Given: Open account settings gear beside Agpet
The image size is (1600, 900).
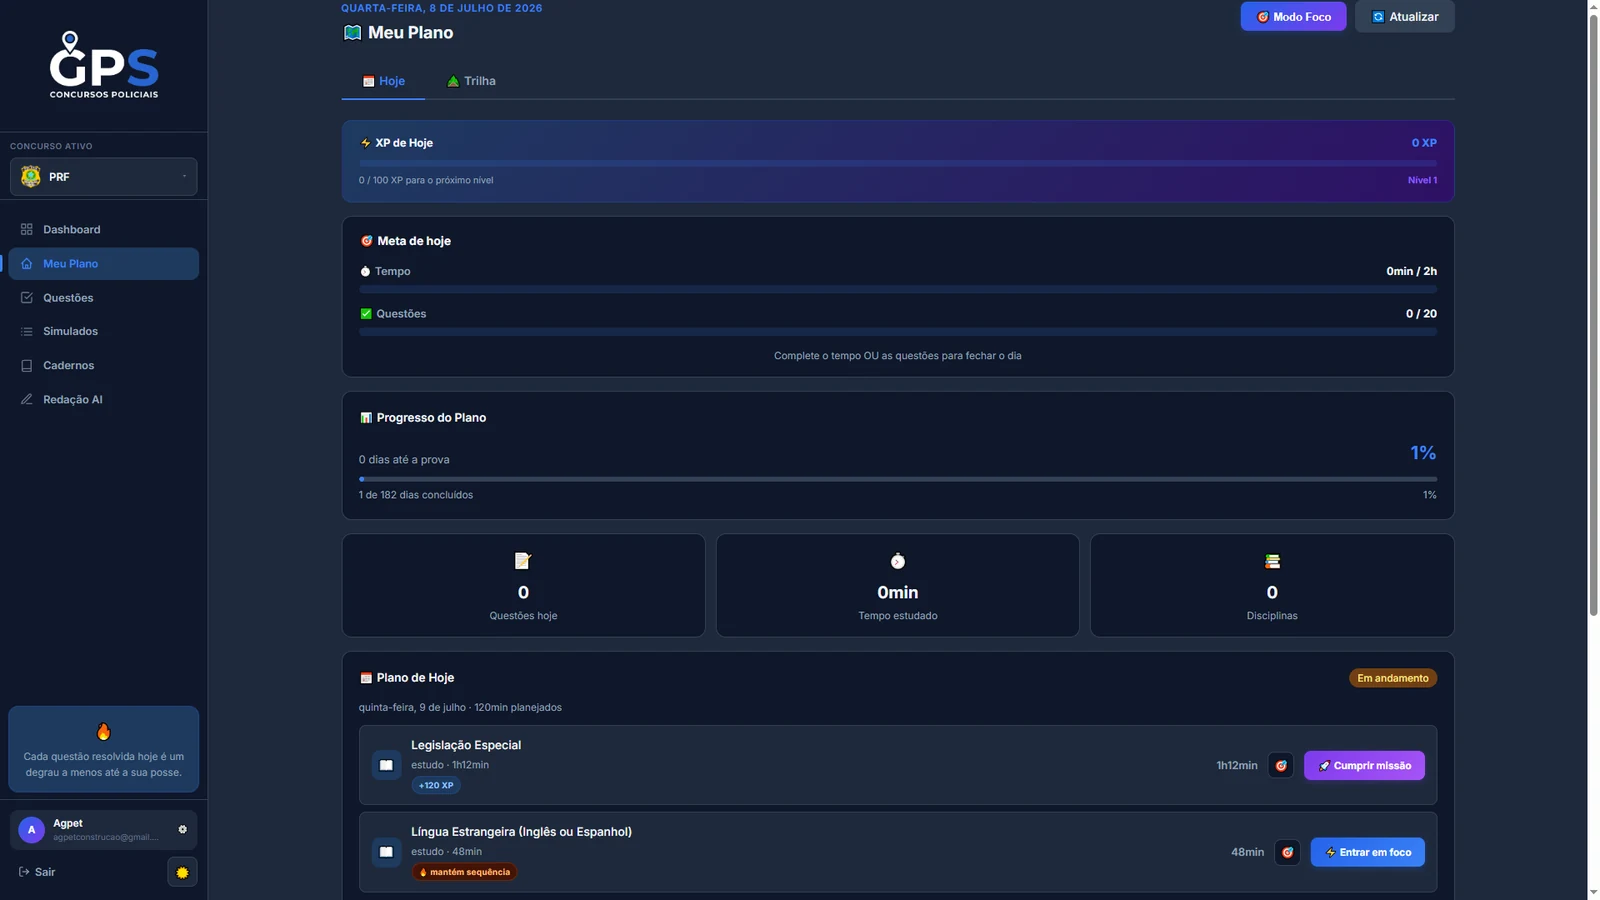Looking at the screenshot, I should 182,829.
